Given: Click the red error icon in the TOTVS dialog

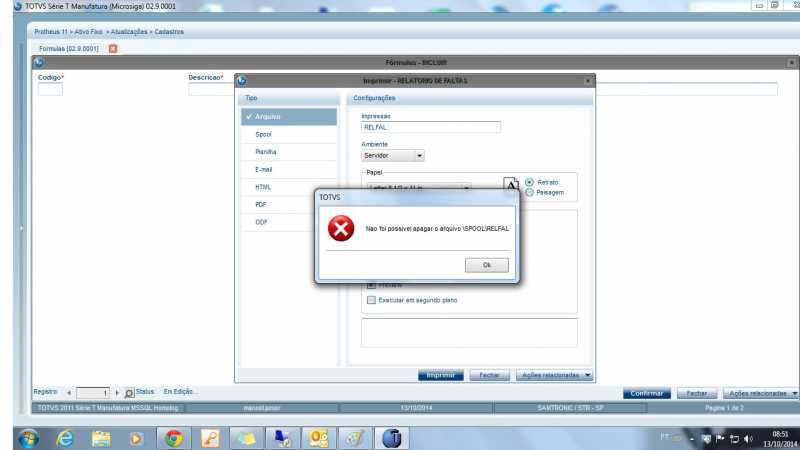Looking at the screenshot, I should pyautogui.click(x=341, y=228).
